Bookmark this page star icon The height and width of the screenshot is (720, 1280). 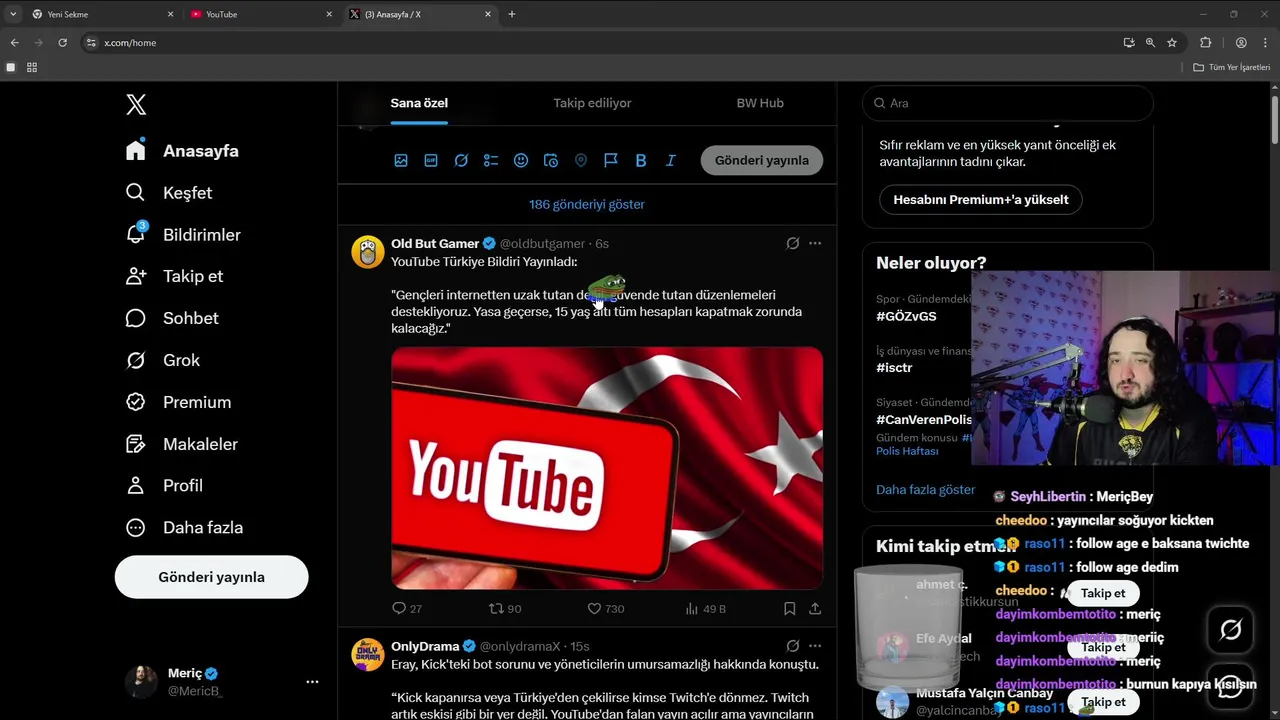1172,43
